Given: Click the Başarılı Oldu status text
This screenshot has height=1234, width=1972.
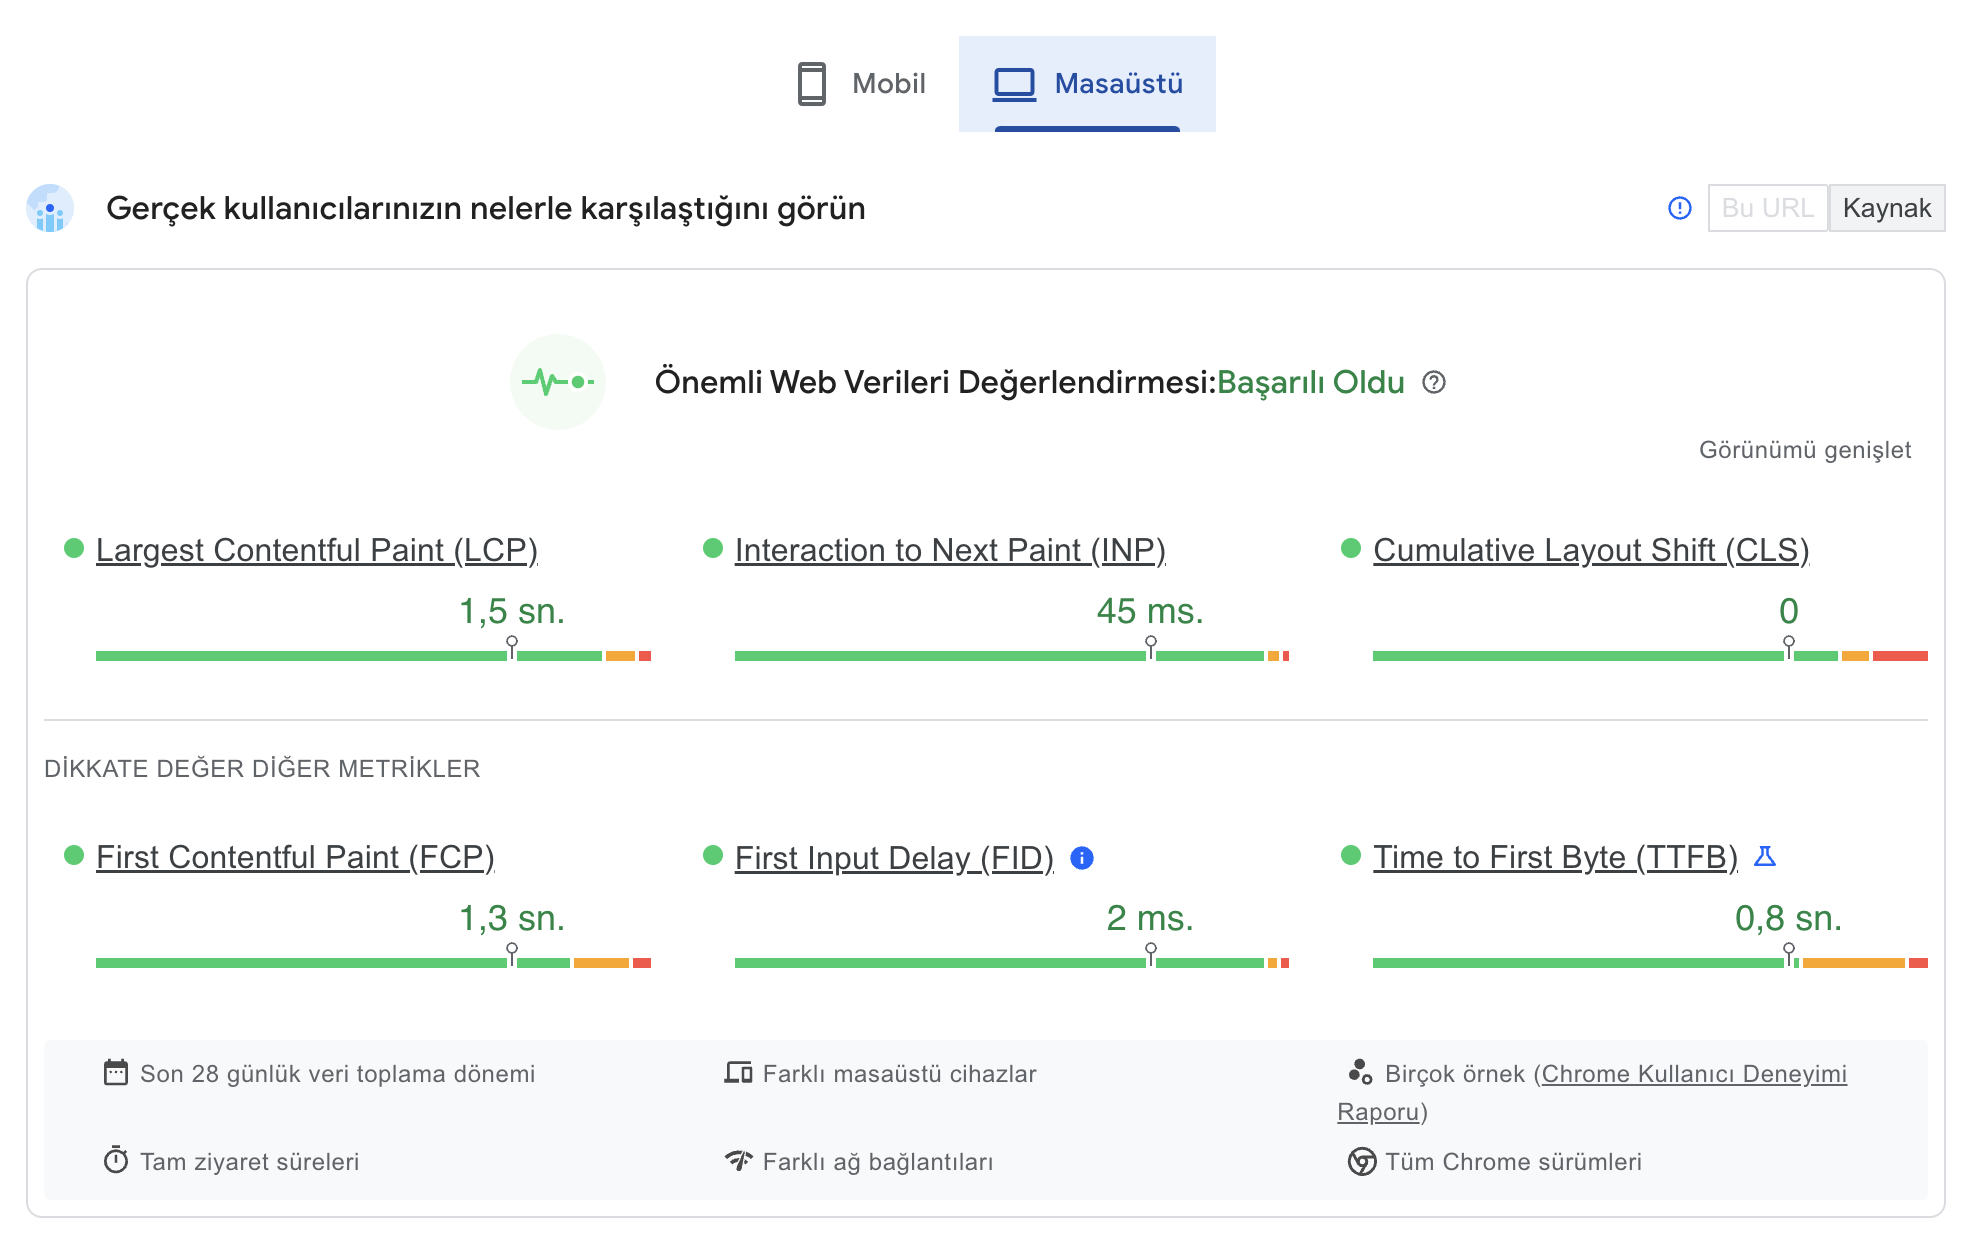Looking at the screenshot, I should [1310, 382].
